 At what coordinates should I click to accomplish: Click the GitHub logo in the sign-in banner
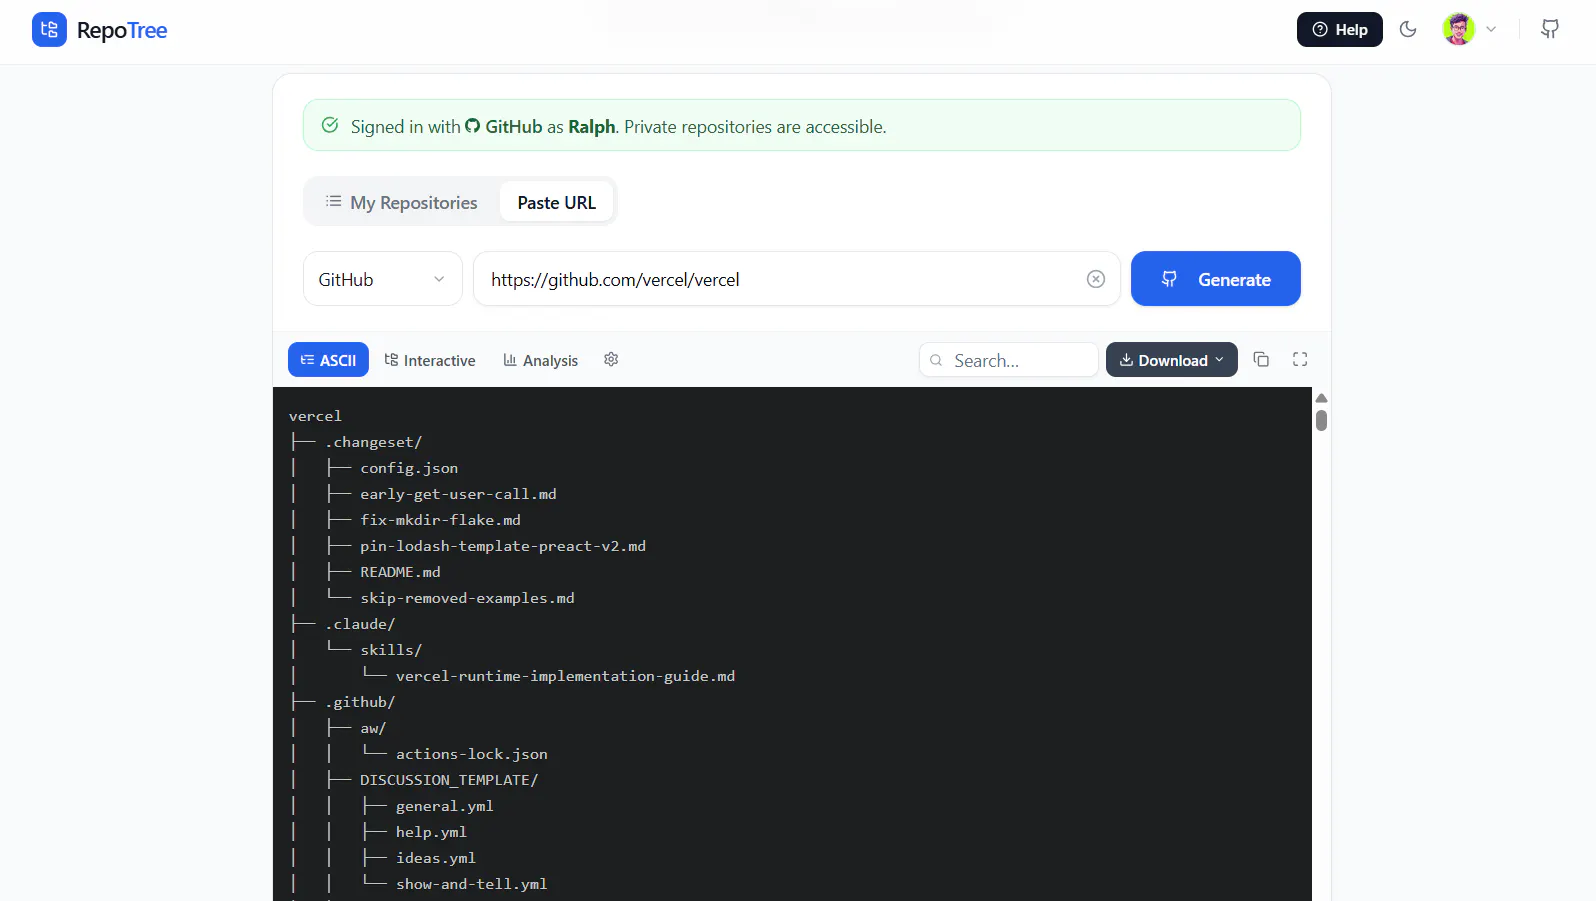(473, 126)
